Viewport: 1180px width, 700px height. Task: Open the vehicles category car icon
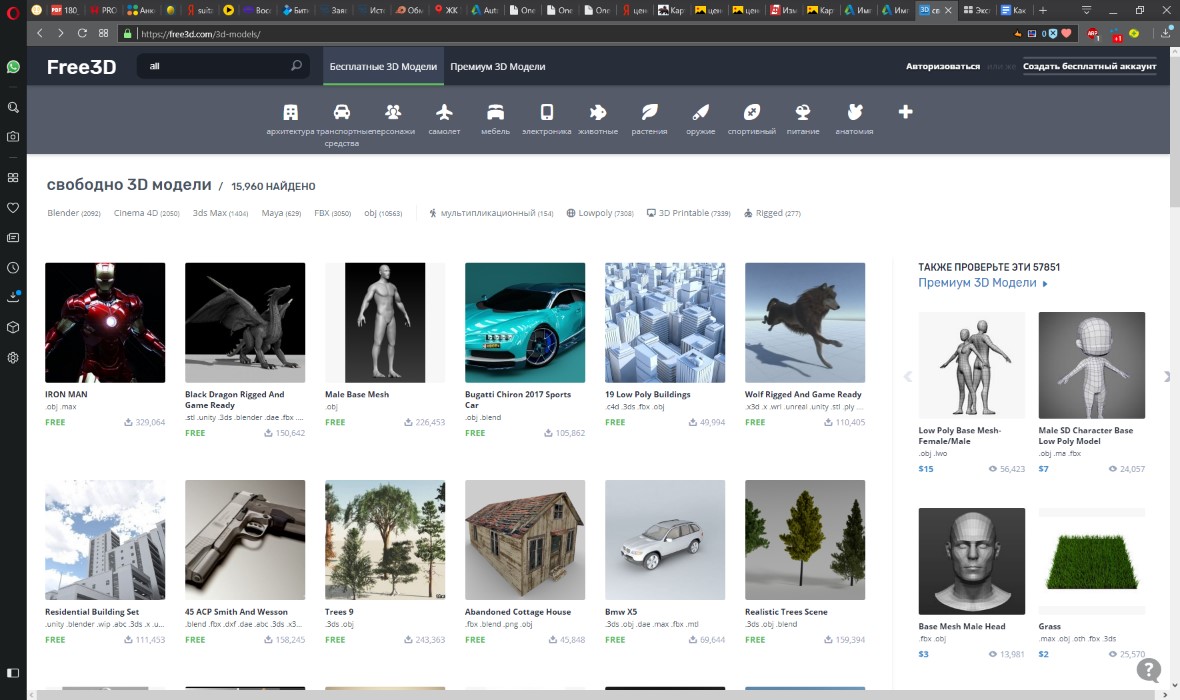click(342, 112)
